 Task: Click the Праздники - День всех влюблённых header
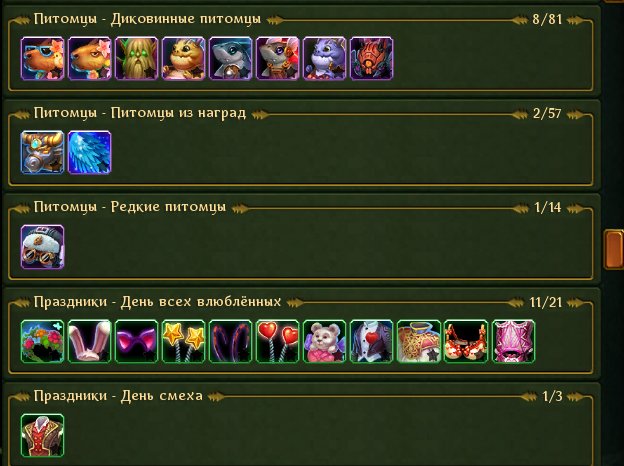coord(157,302)
